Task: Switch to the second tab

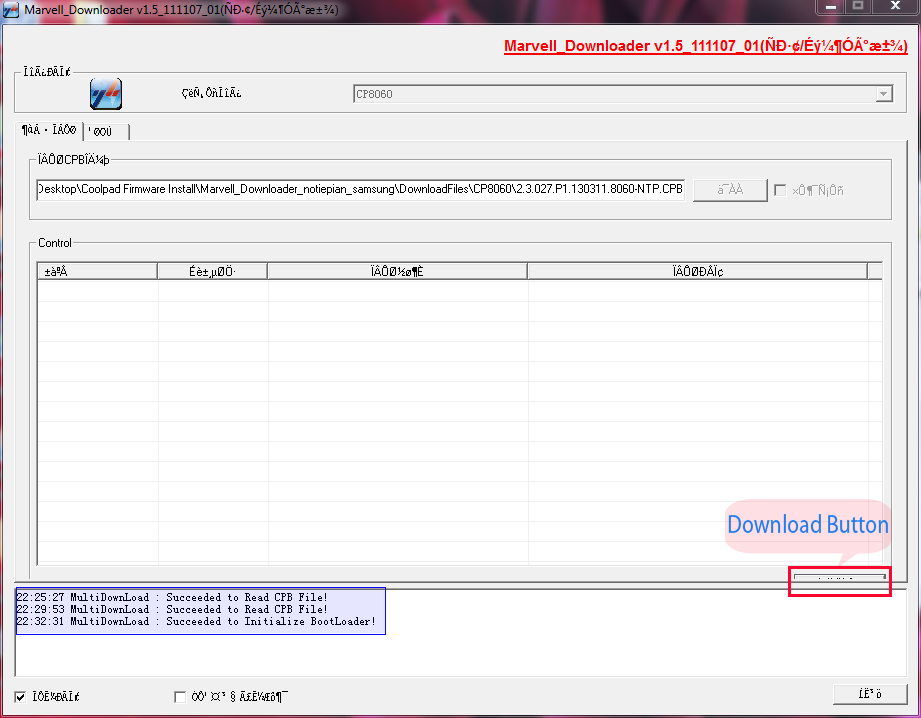Action: pyautogui.click(x=106, y=132)
